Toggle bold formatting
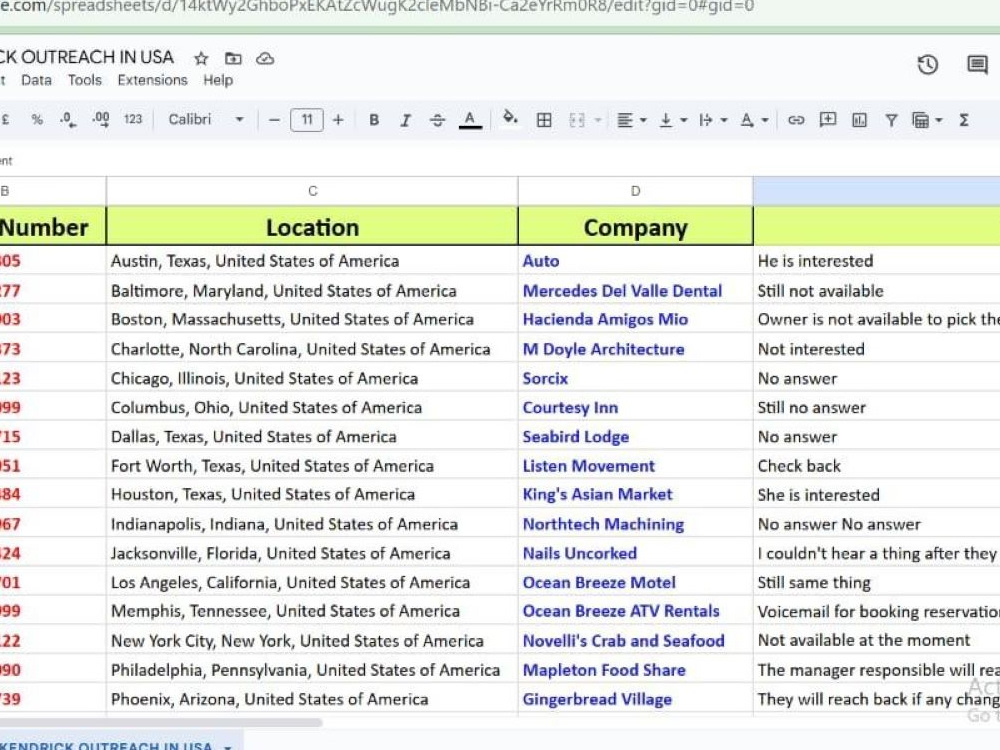Viewport: 1000px width, 750px height. click(x=374, y=120)
